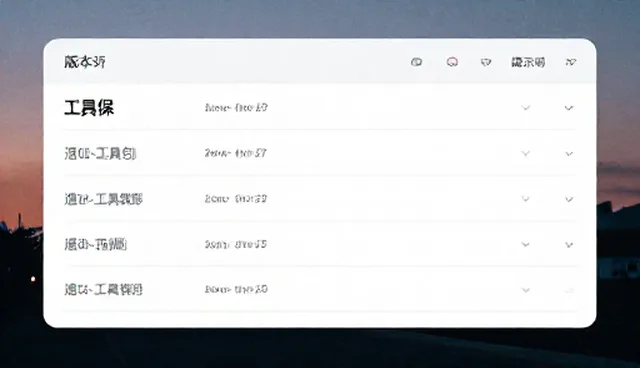Expand the inner chevron on the bold 工具保 row

pyautogui.click(x=526, y=108)
